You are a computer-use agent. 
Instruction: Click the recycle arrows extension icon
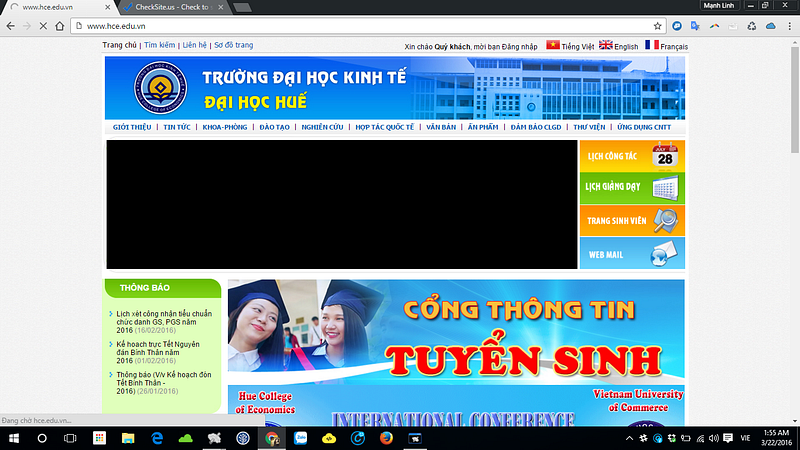tap(752, 26)
